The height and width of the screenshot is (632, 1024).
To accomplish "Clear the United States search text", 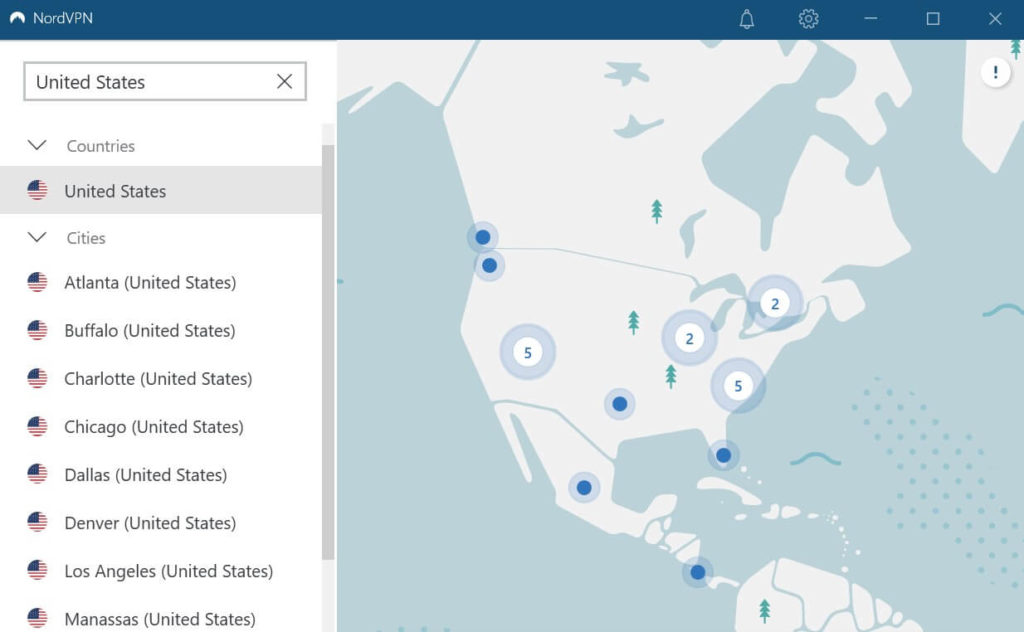I will pos(284,82).
